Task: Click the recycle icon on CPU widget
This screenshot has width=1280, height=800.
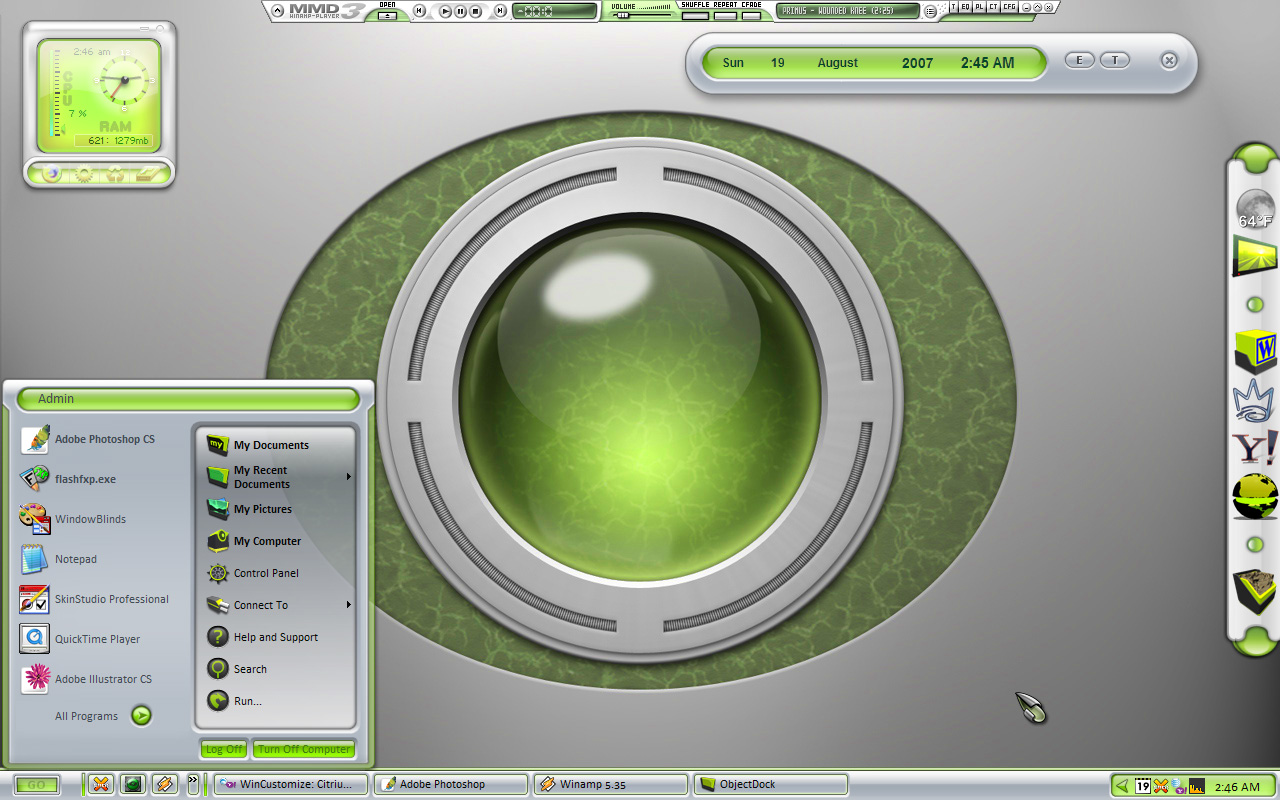Action: (x=116, y=174)
